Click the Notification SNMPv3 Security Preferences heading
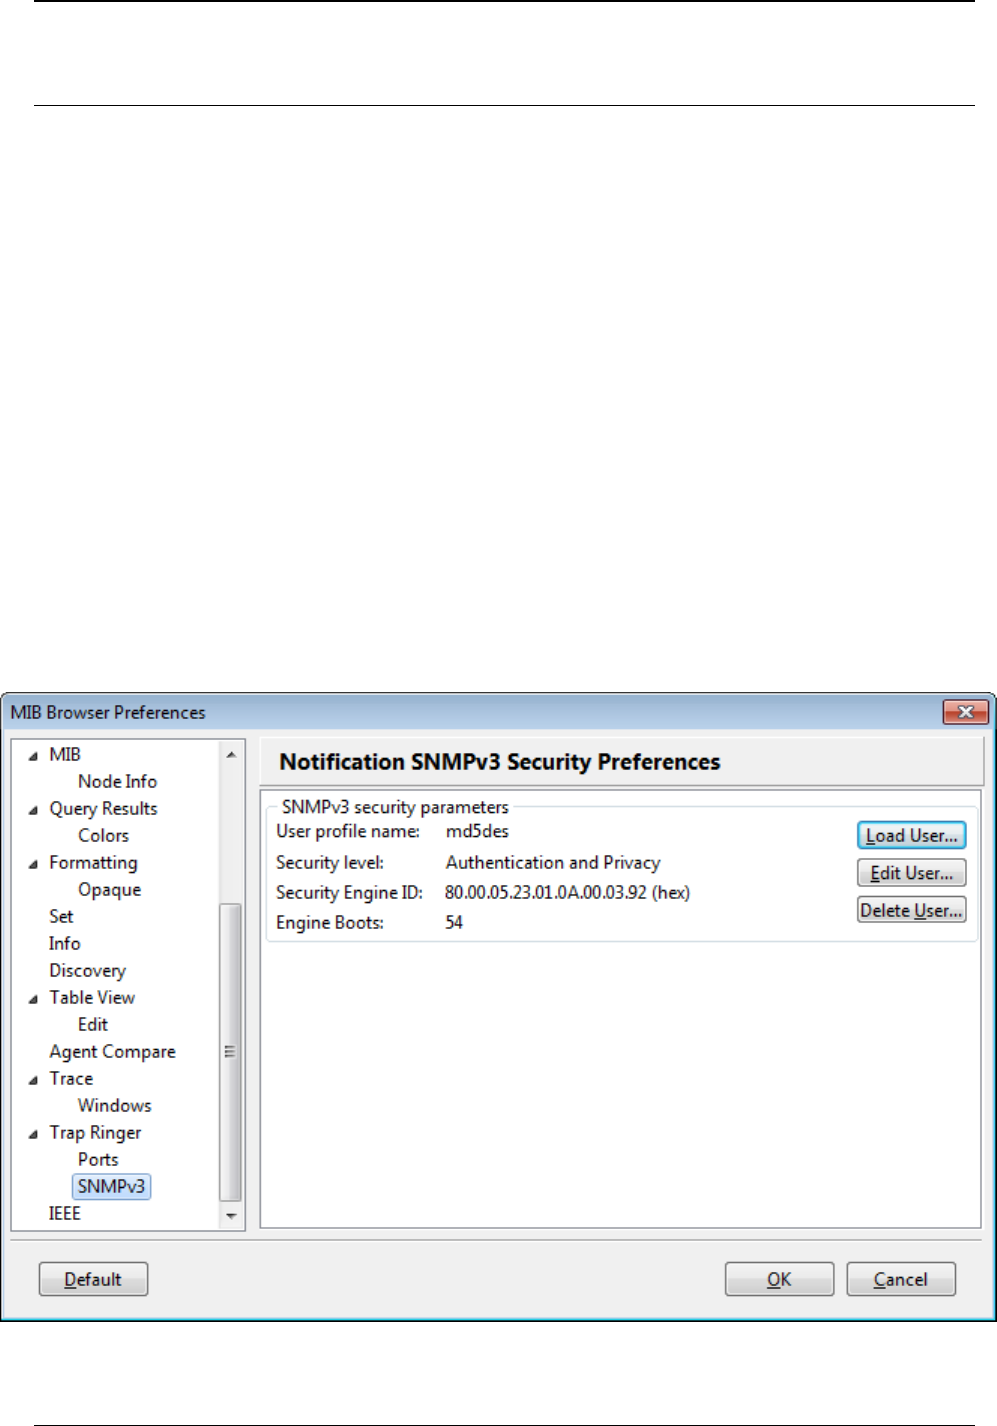Viewport: 997px width, 1426px height. pyautogui.click(x=500, y=762)
